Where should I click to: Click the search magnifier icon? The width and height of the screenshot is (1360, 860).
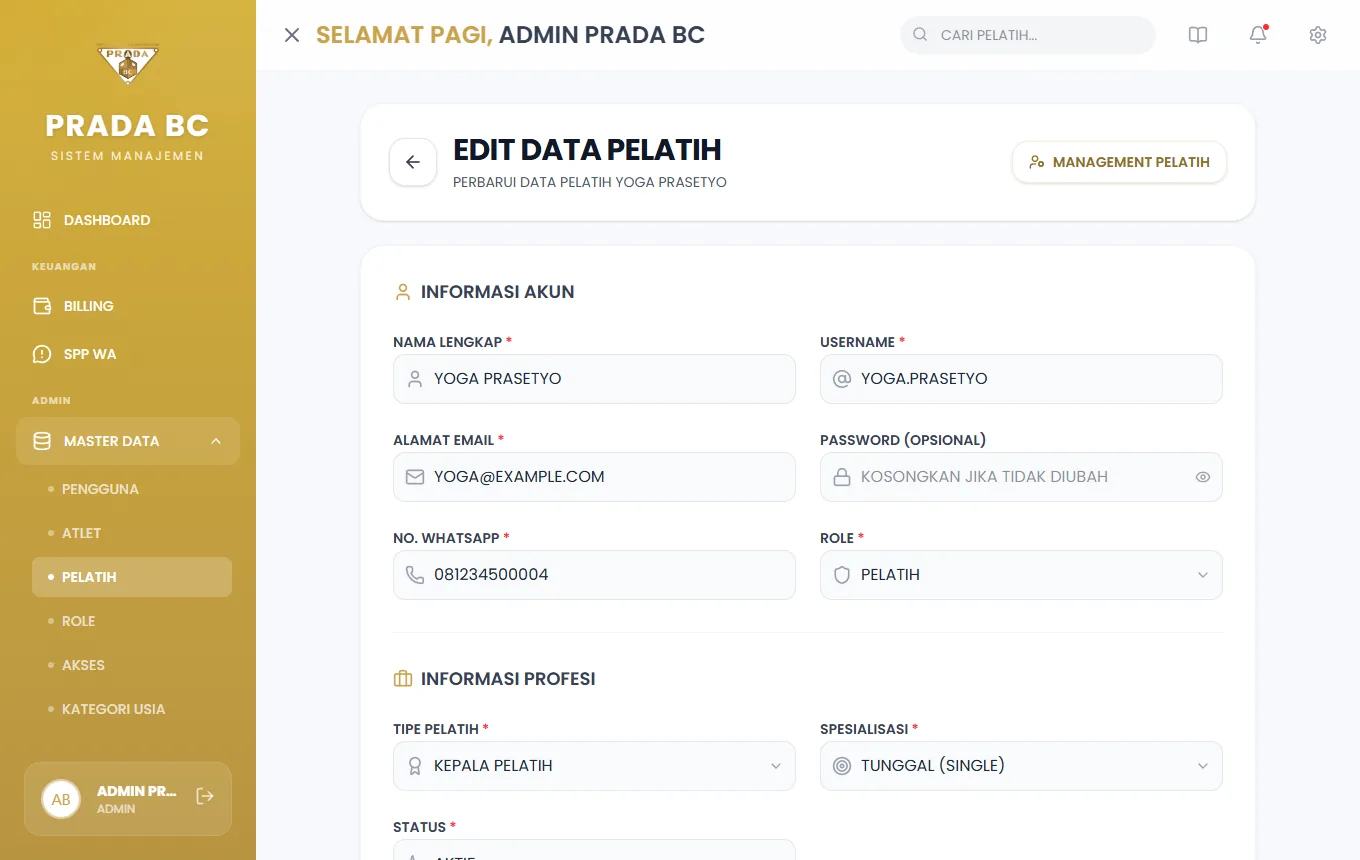pyautogui.click(x=920, y=35)
